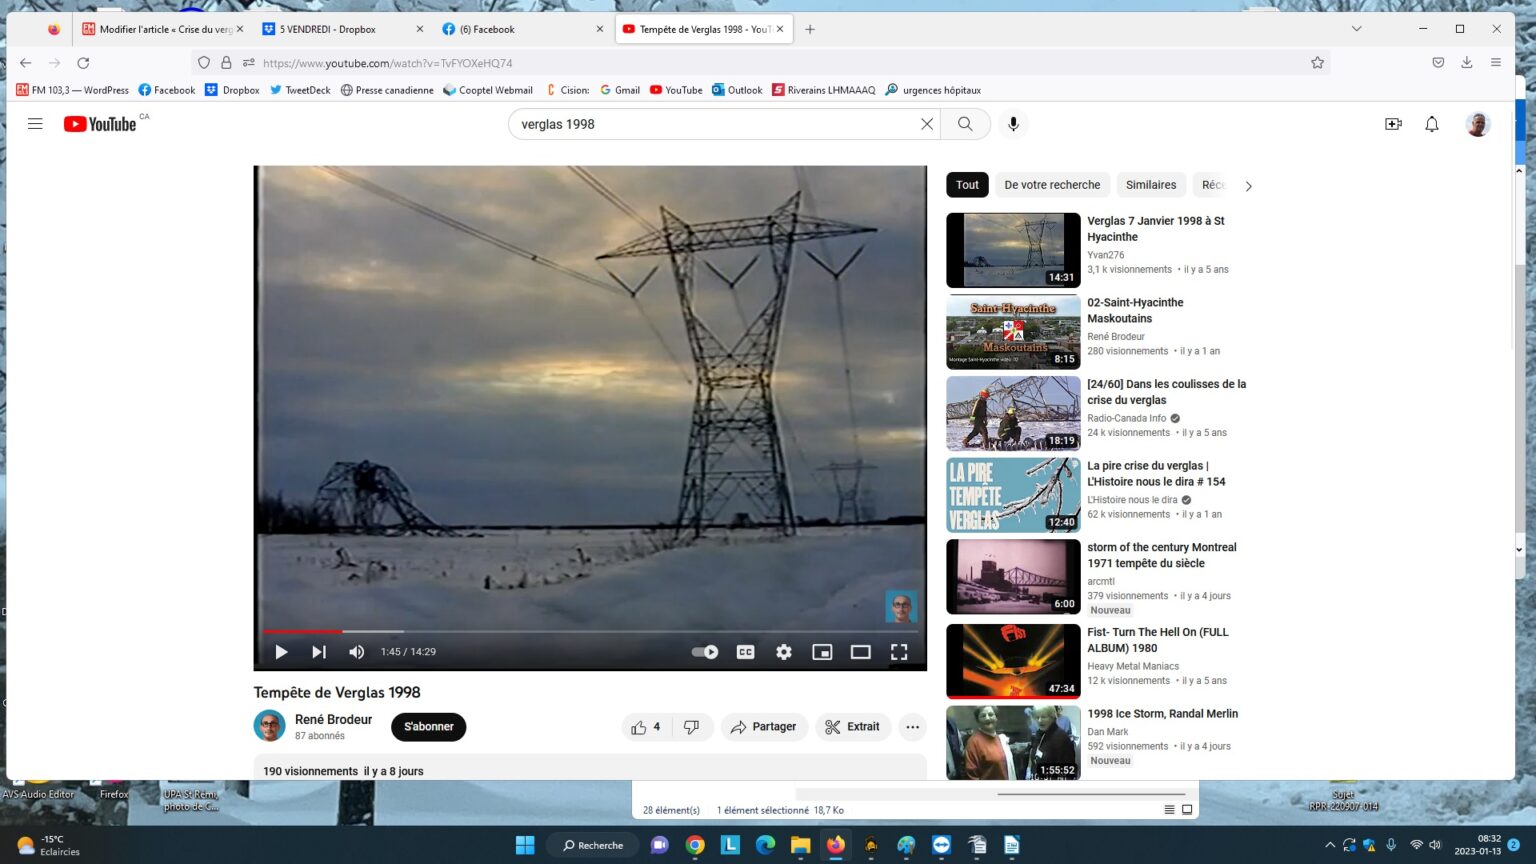The width and height of the screenshot is (1536, 864).
Task: Open YouTube notifications bell
Action: pyautogui.click(x=1432, y=124)
